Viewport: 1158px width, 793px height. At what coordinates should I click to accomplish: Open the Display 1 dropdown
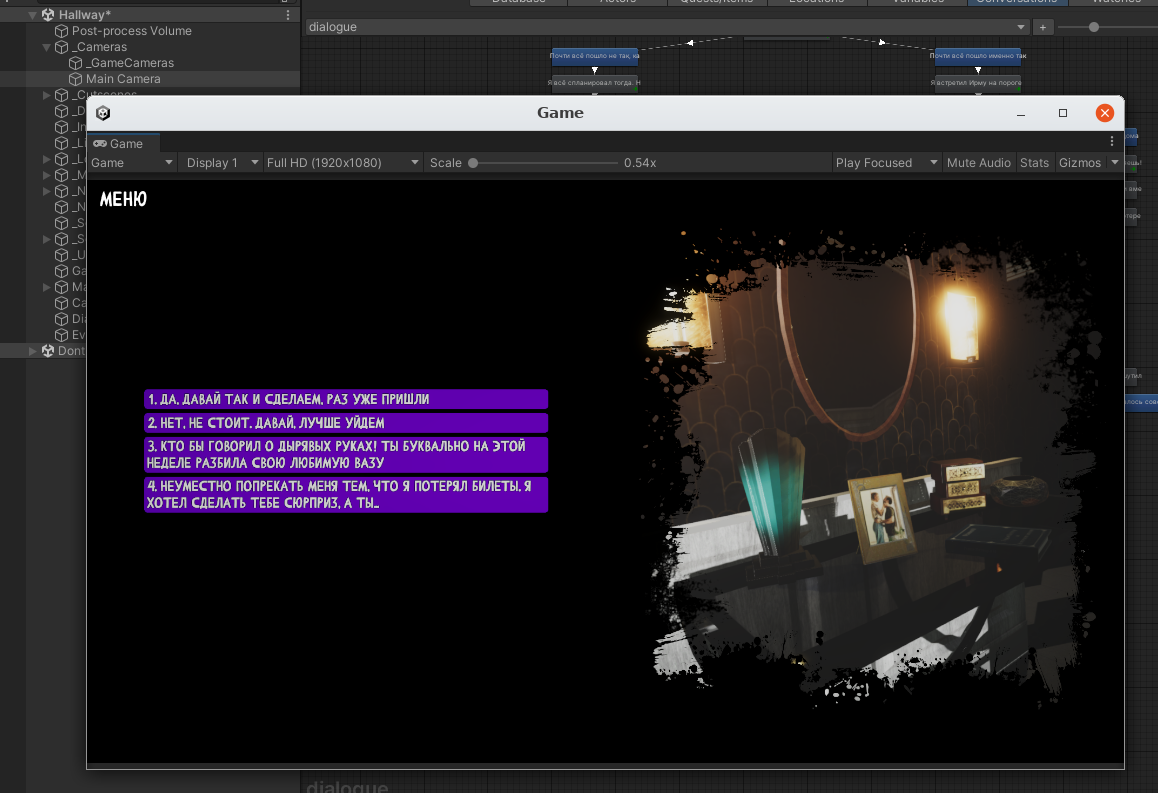coord(220,163)
